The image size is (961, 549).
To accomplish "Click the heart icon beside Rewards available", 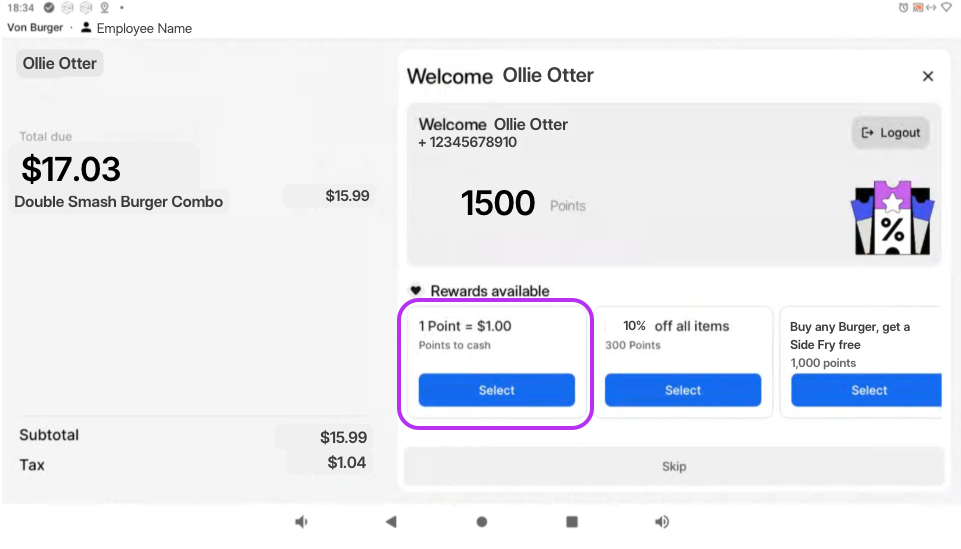I will [x=416, y=291].
